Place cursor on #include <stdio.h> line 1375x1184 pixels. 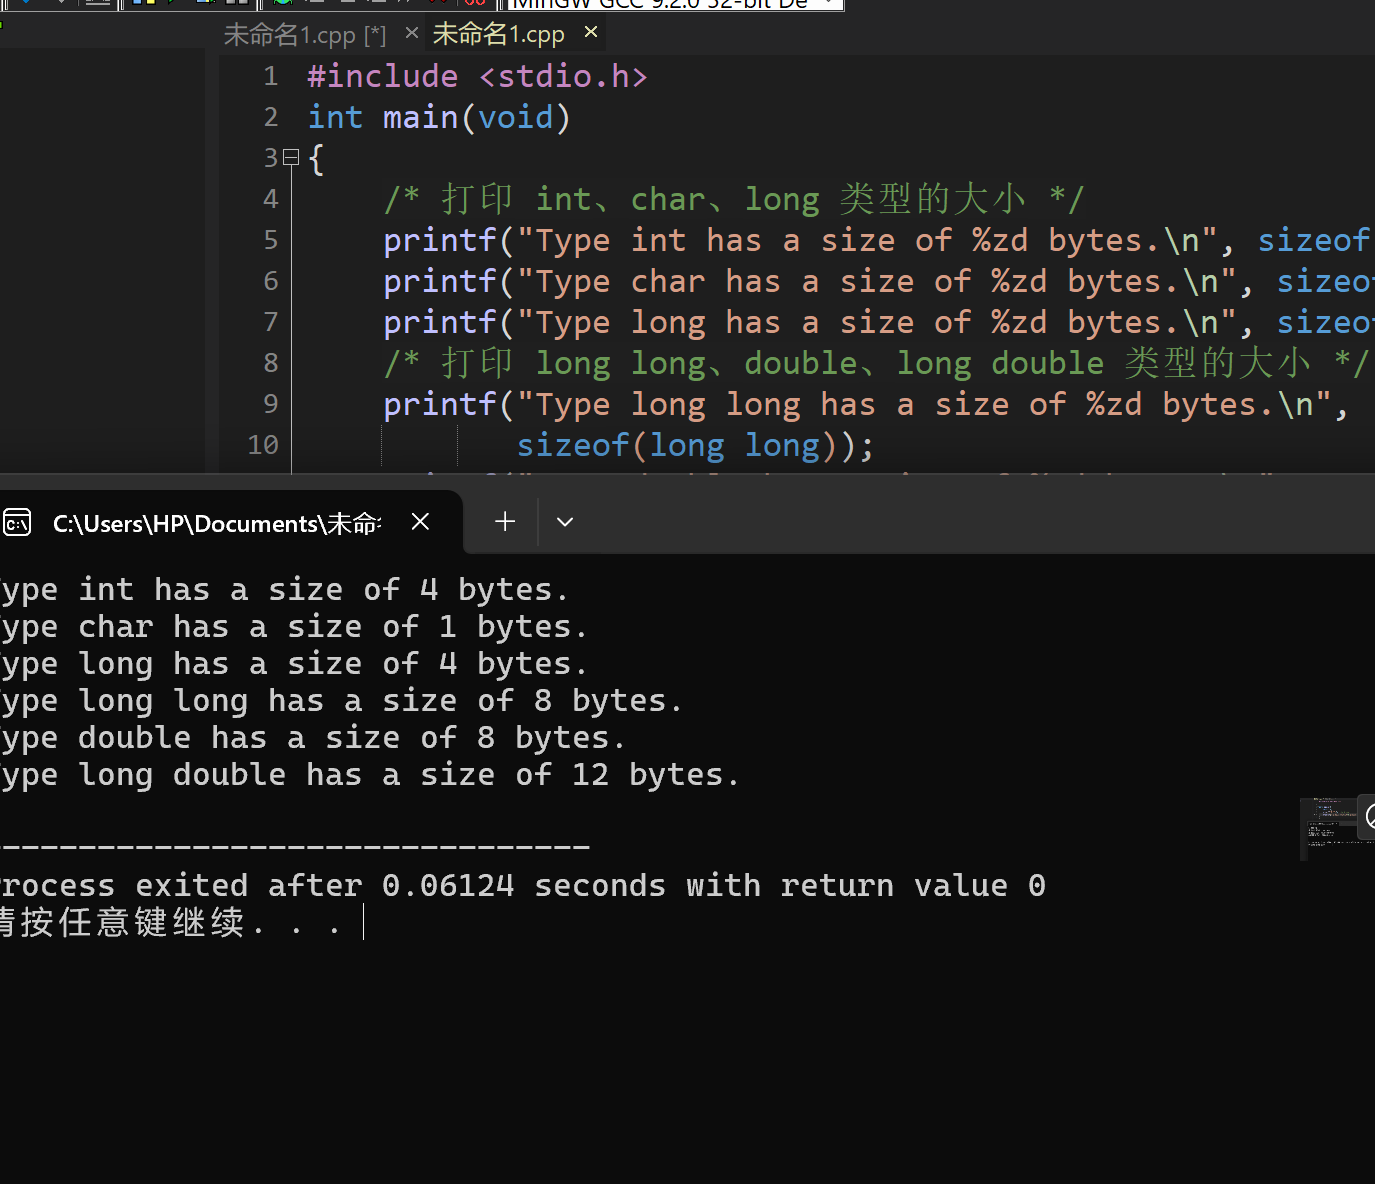coord(477,77)
